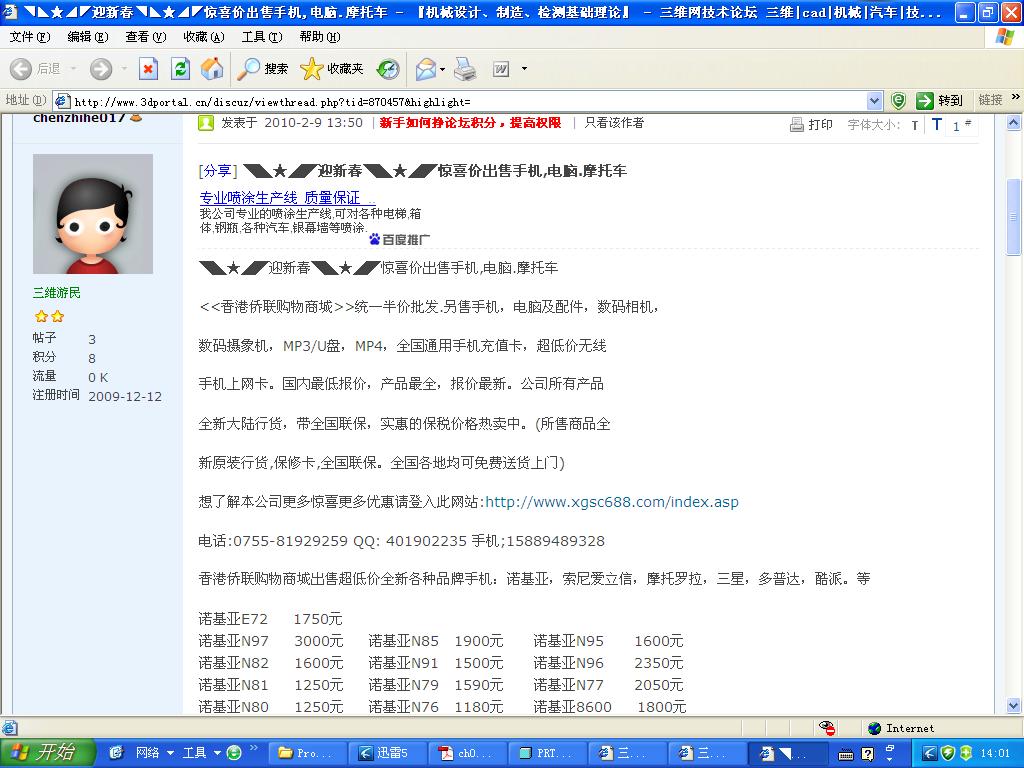Click the [分享] category tag link
Image resolution: width=1024 pixels, height=768 pixels.
pyautogui.click(x=217, y=171)
